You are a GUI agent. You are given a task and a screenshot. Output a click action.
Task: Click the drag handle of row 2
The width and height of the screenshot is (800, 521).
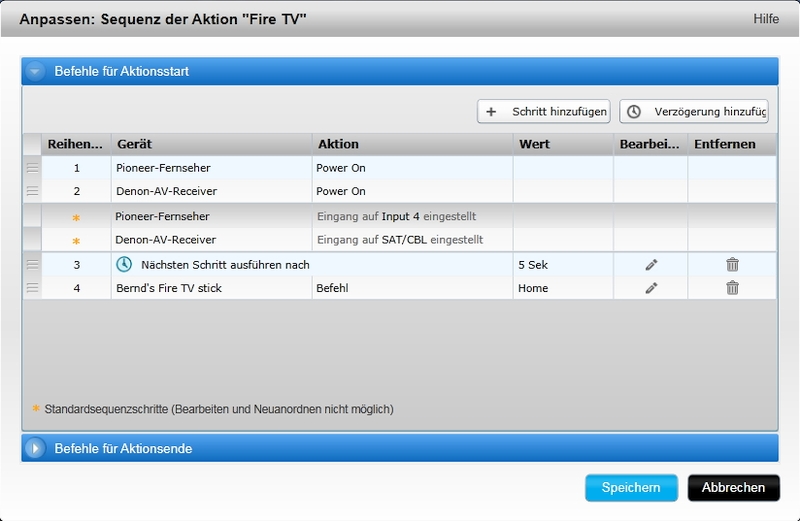point(32,191)
